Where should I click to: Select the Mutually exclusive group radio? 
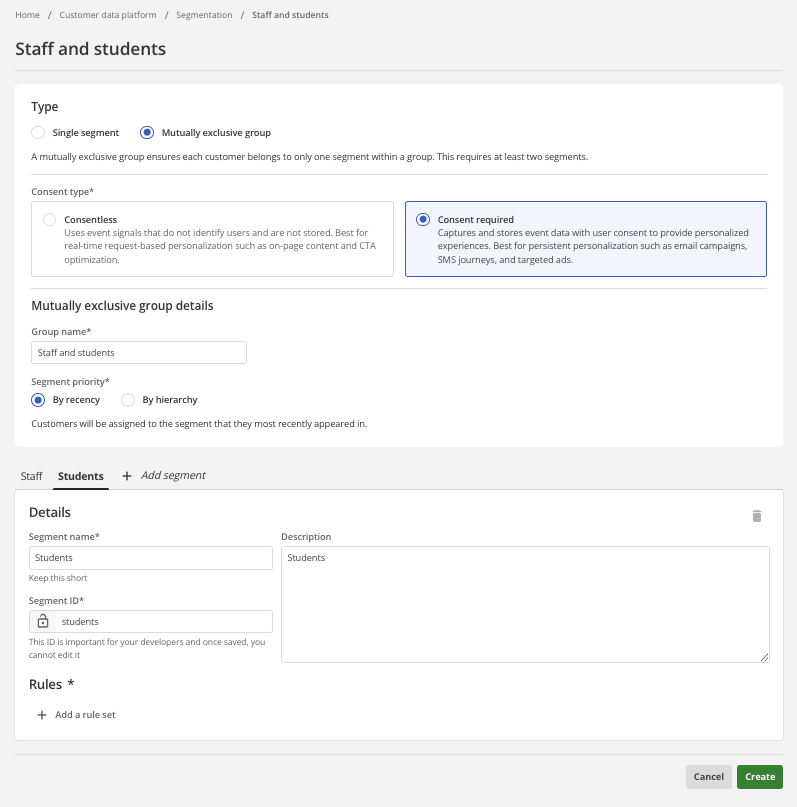147,133
